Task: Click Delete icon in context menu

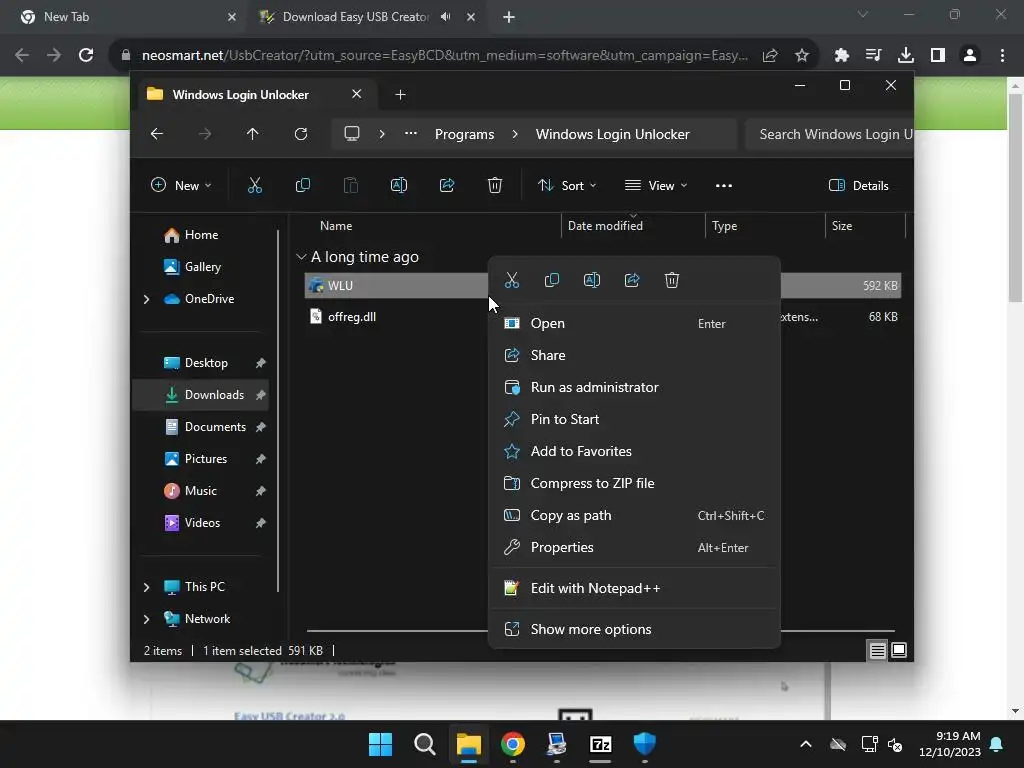Action: click(672, 280)
